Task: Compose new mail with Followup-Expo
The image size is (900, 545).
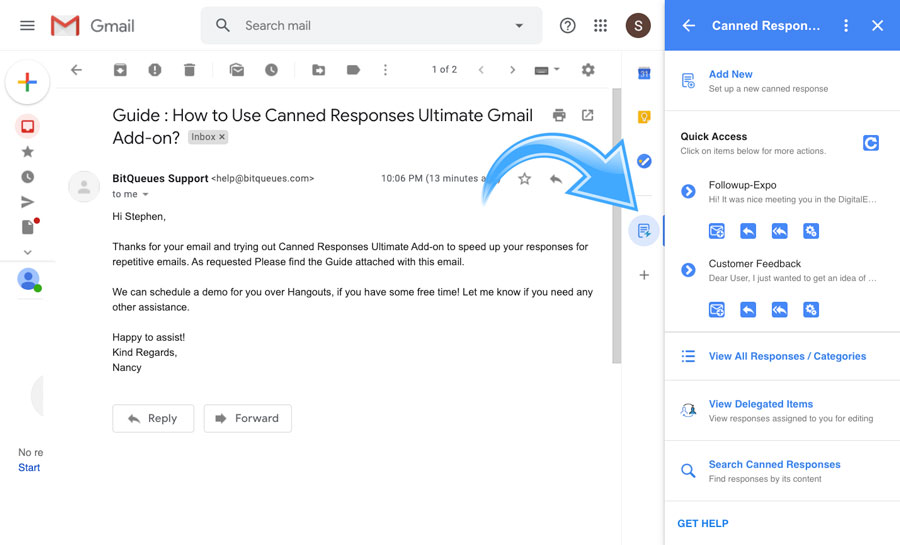Action: click(716, 231)
